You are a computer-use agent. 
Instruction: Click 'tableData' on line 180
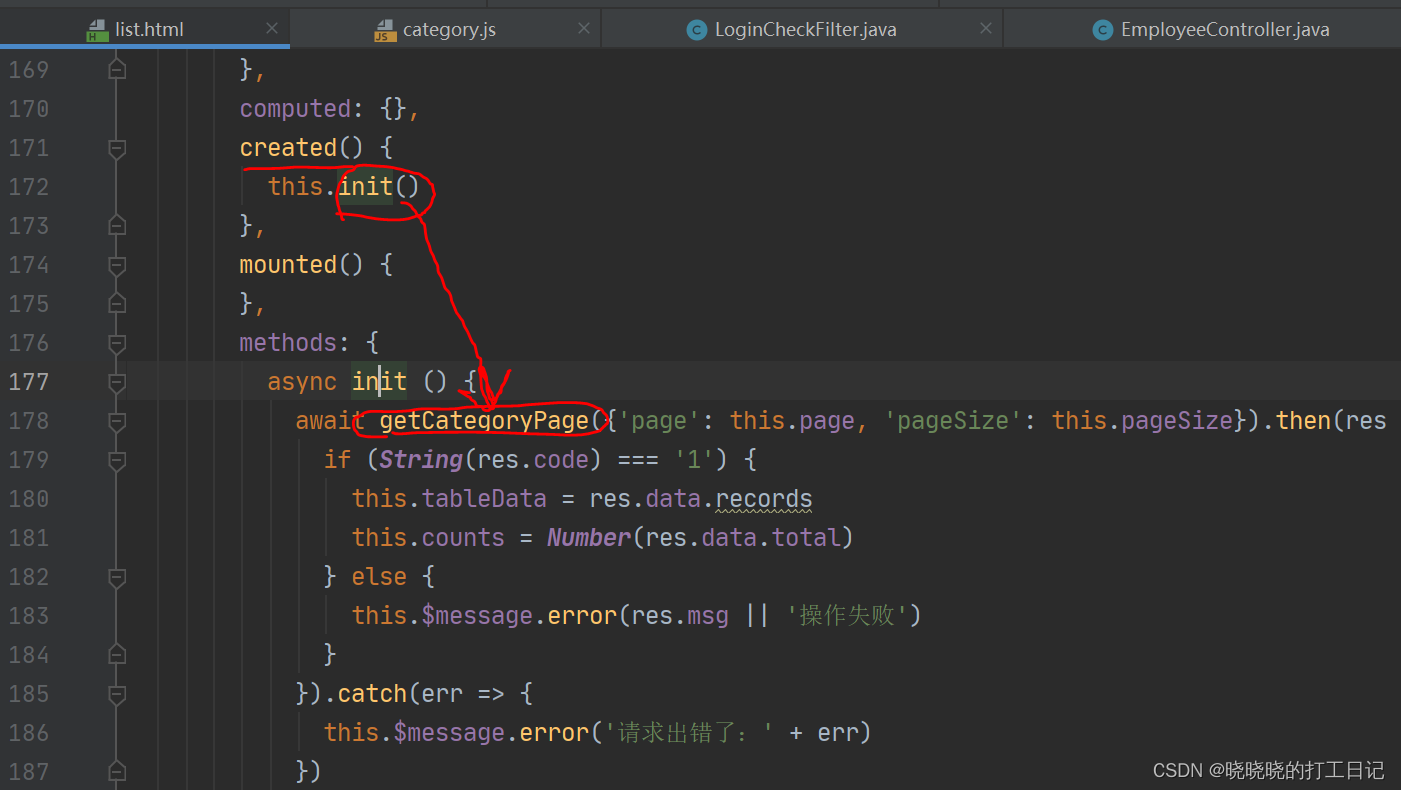point(484,499)
